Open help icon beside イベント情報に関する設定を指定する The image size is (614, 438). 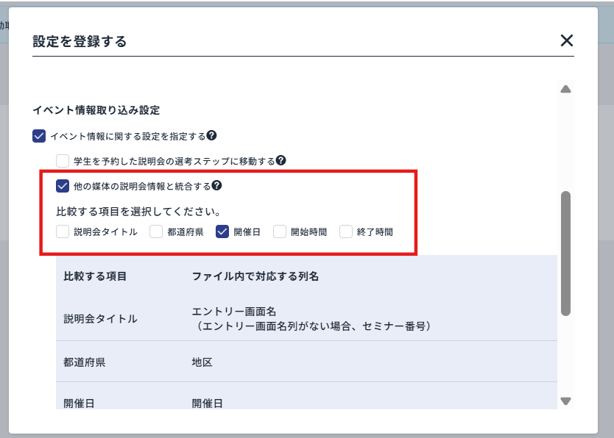(212, 136)
